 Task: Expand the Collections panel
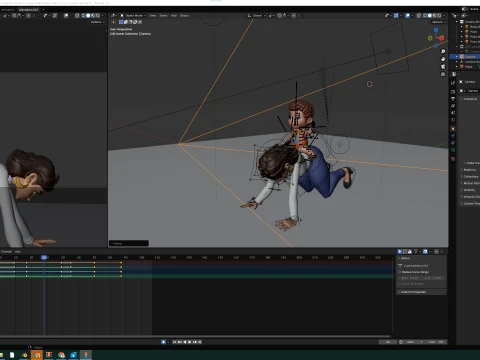pyautogui.click(x=469, y=176)
